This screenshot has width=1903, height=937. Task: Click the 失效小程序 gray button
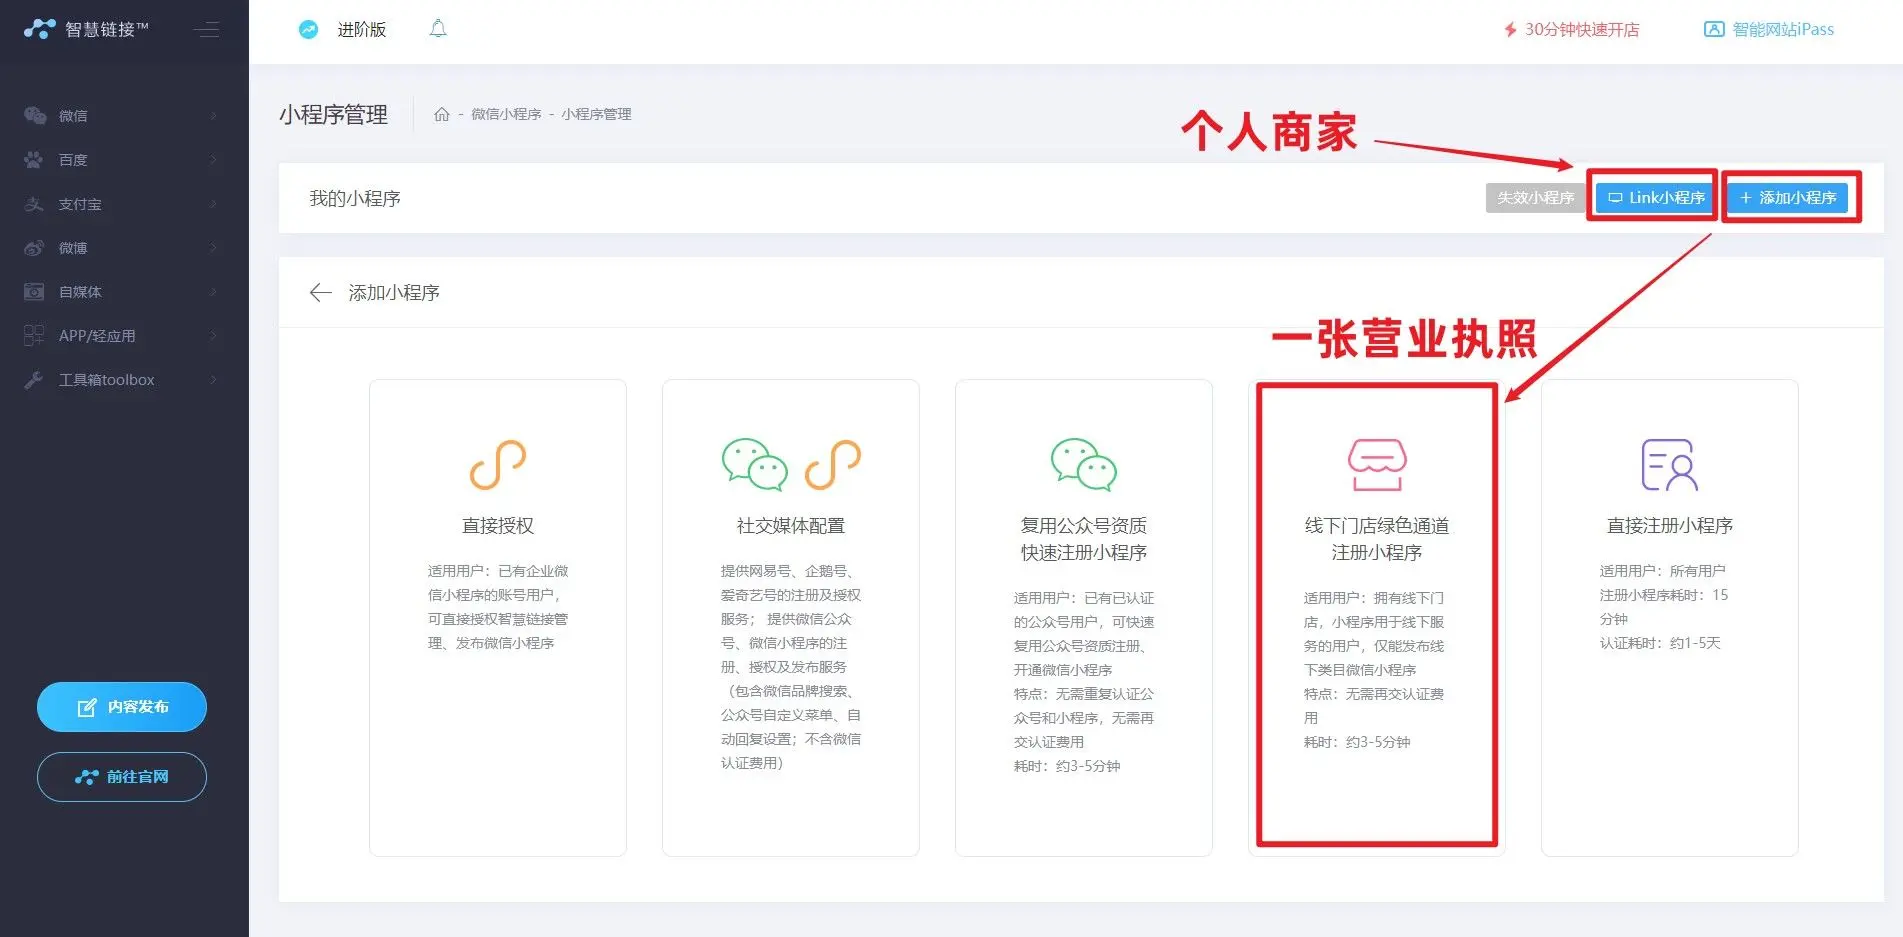point(1534,198)
